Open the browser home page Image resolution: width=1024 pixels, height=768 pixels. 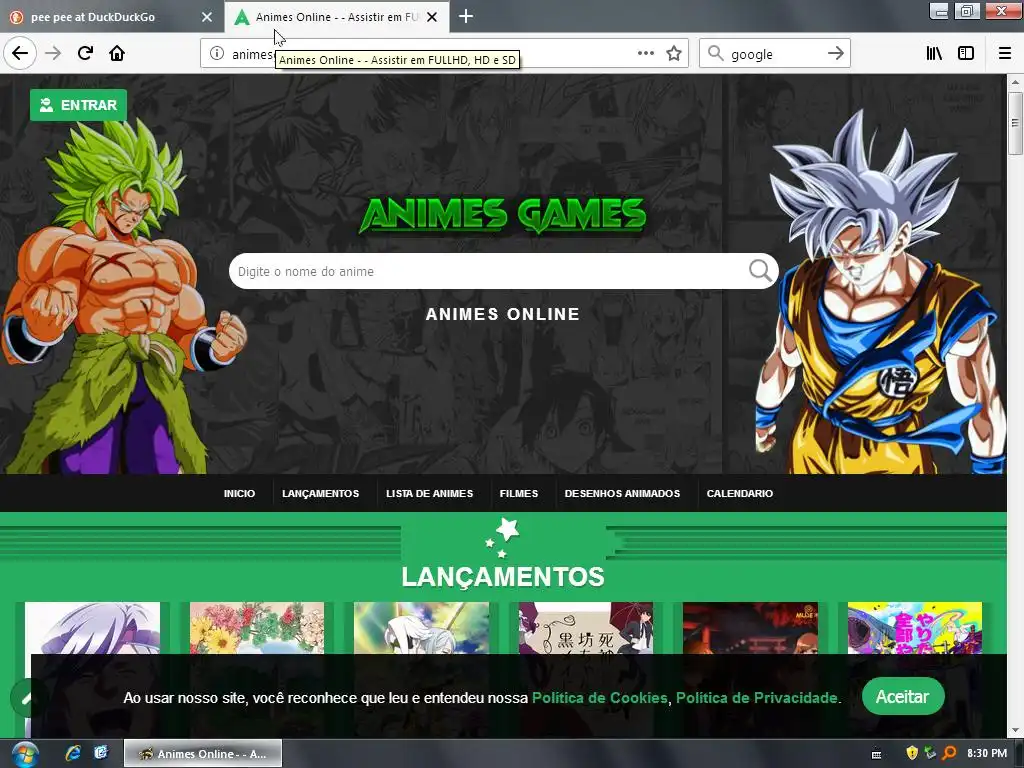(x=117, y=53)
